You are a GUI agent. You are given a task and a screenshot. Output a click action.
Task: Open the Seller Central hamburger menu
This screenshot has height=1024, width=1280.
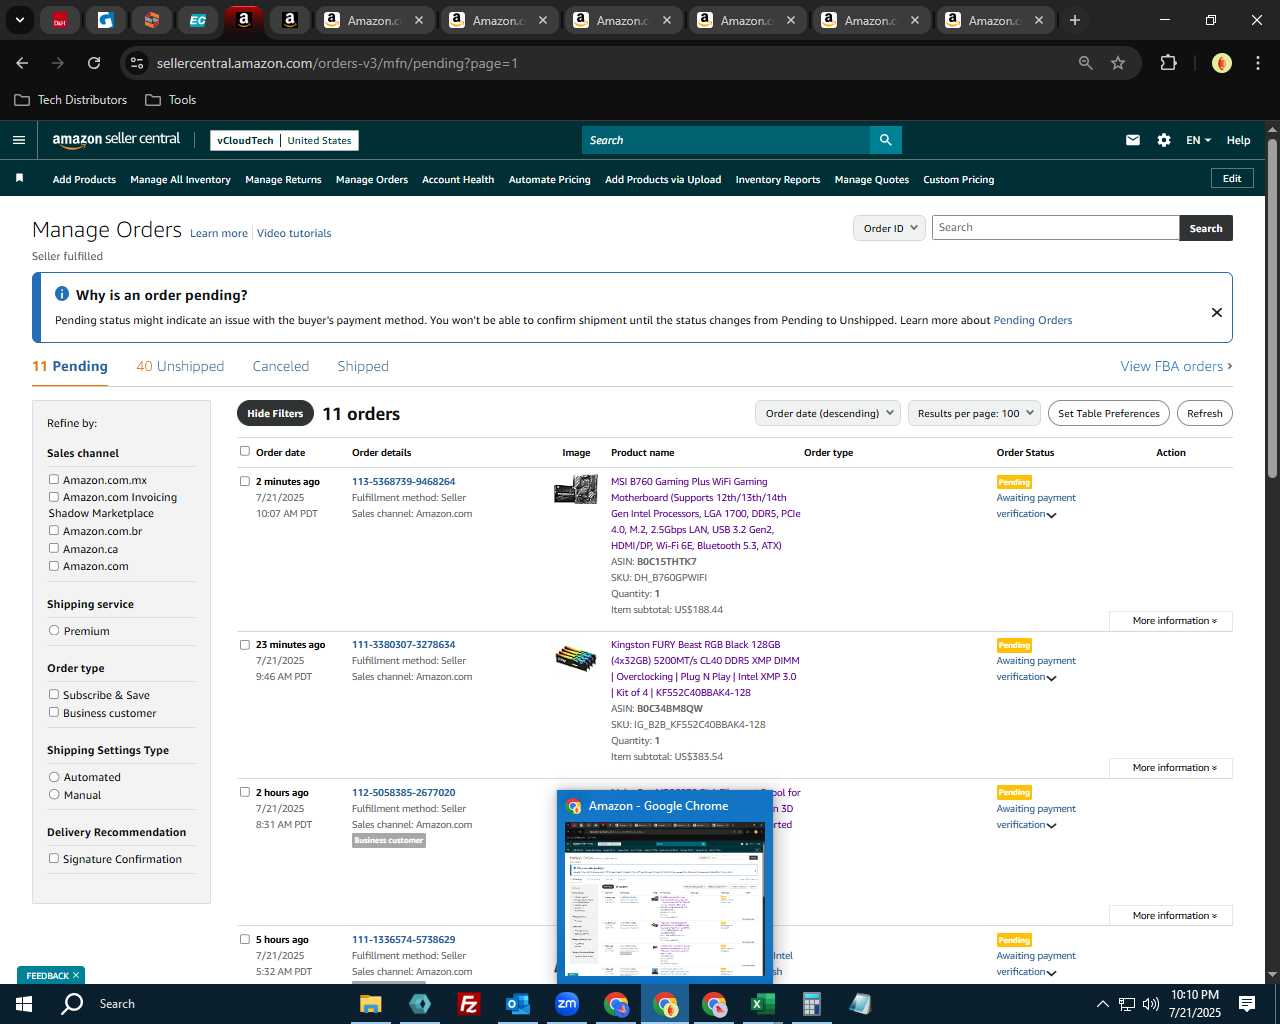[18, 140]
